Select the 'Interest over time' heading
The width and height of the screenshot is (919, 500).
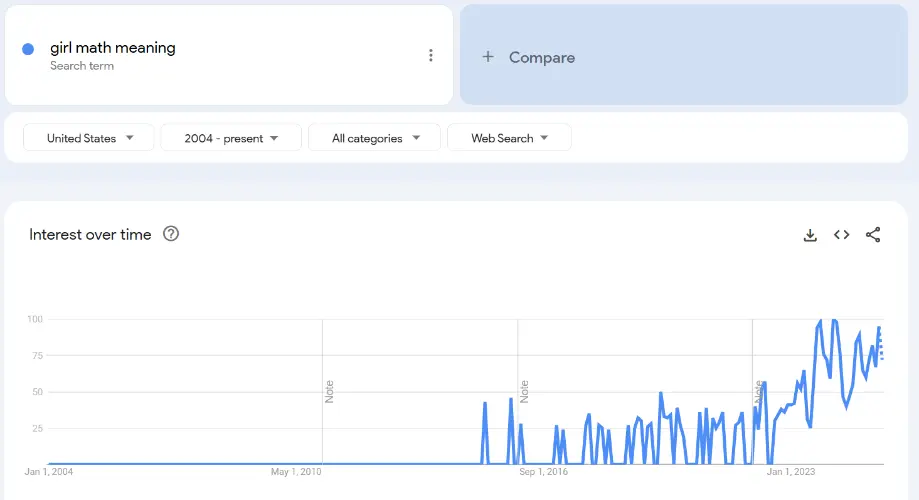[x=90, y=234]
